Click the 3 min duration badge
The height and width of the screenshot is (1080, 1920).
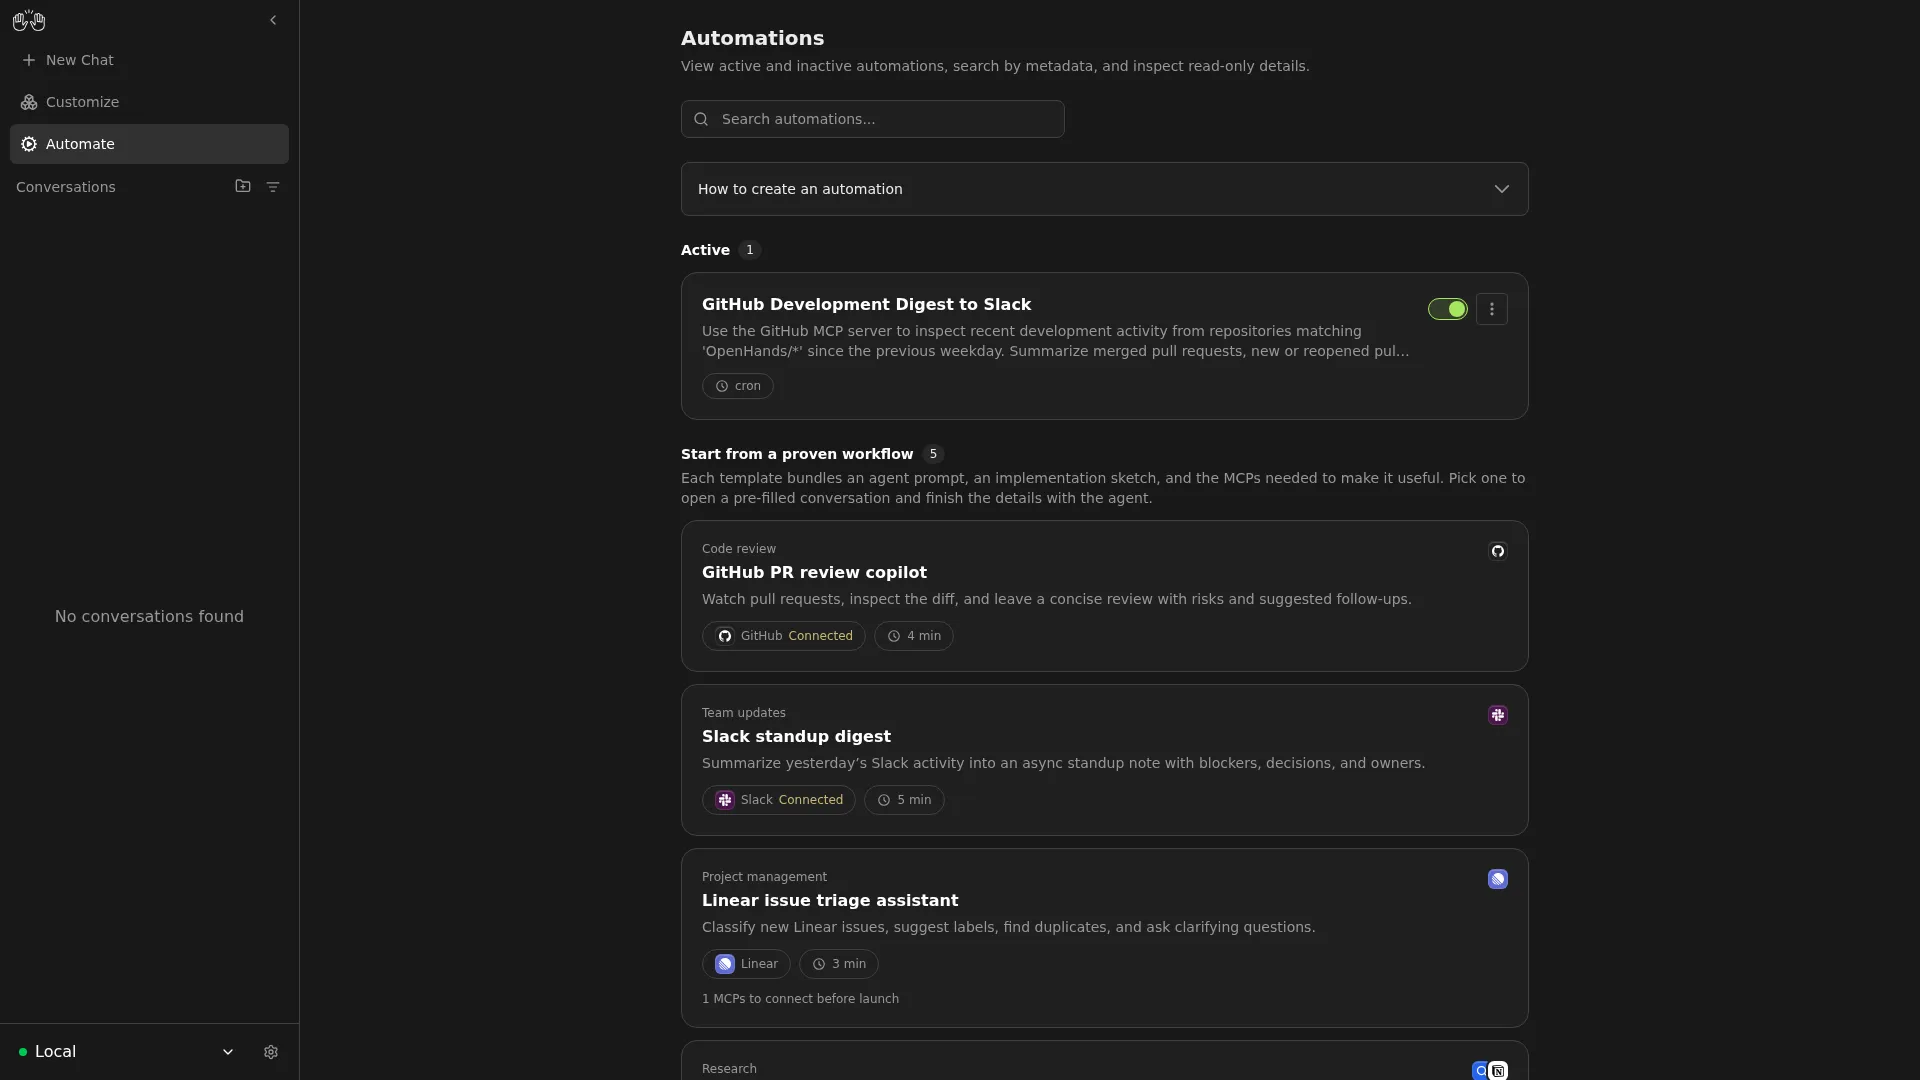click(x=838, y=964)
